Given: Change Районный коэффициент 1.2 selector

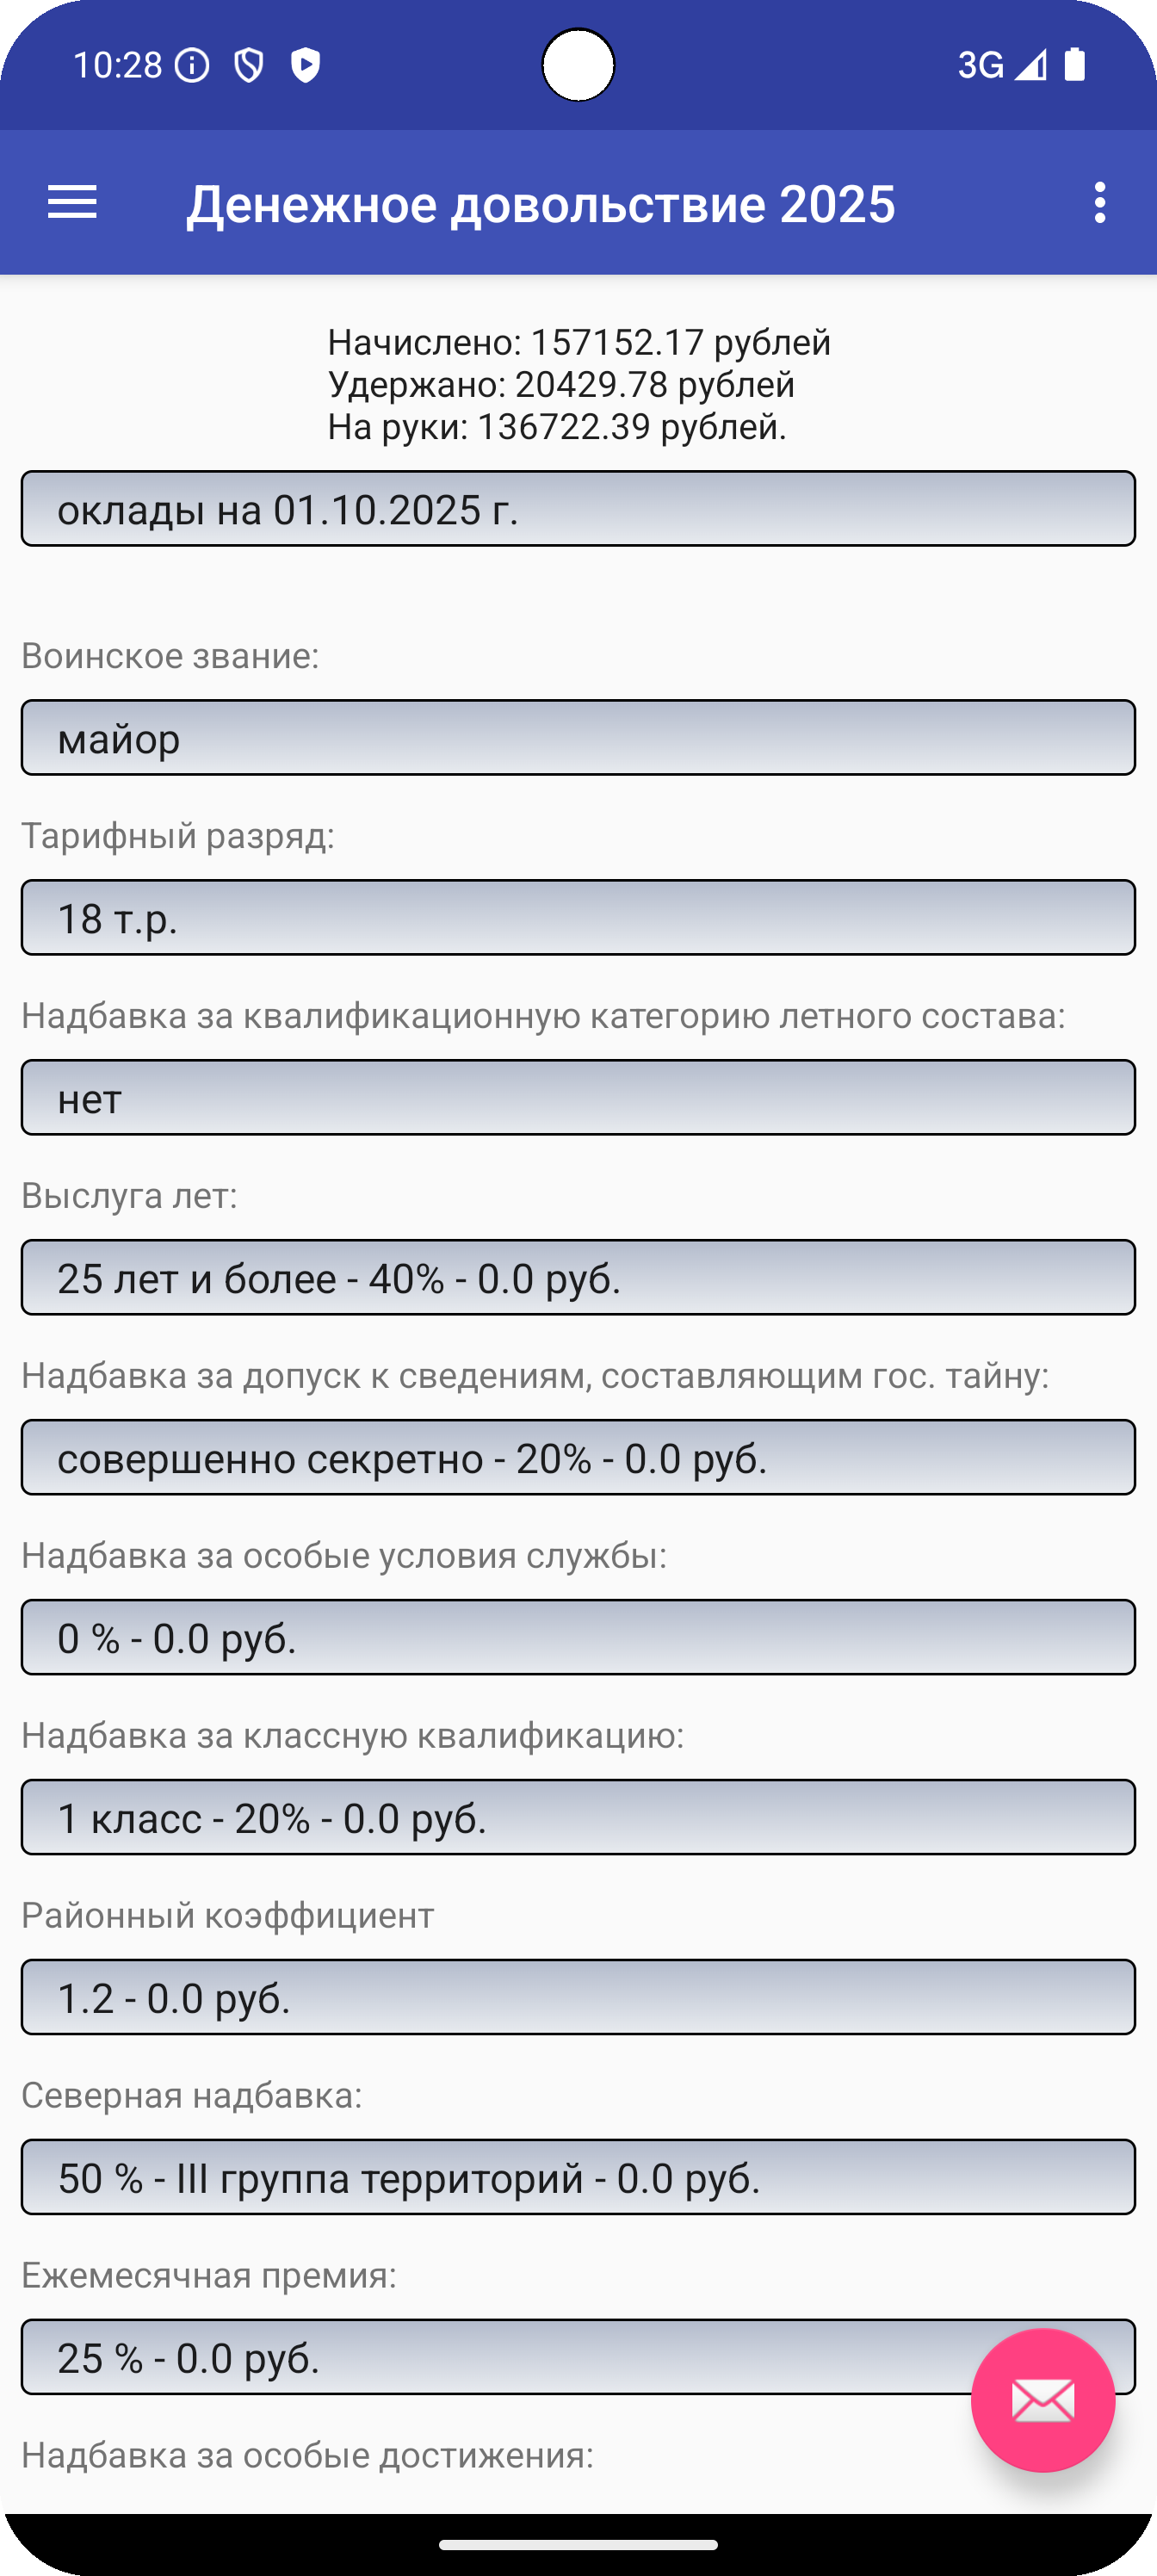Looking at the screenshot, I should [x=578, y=1998].
